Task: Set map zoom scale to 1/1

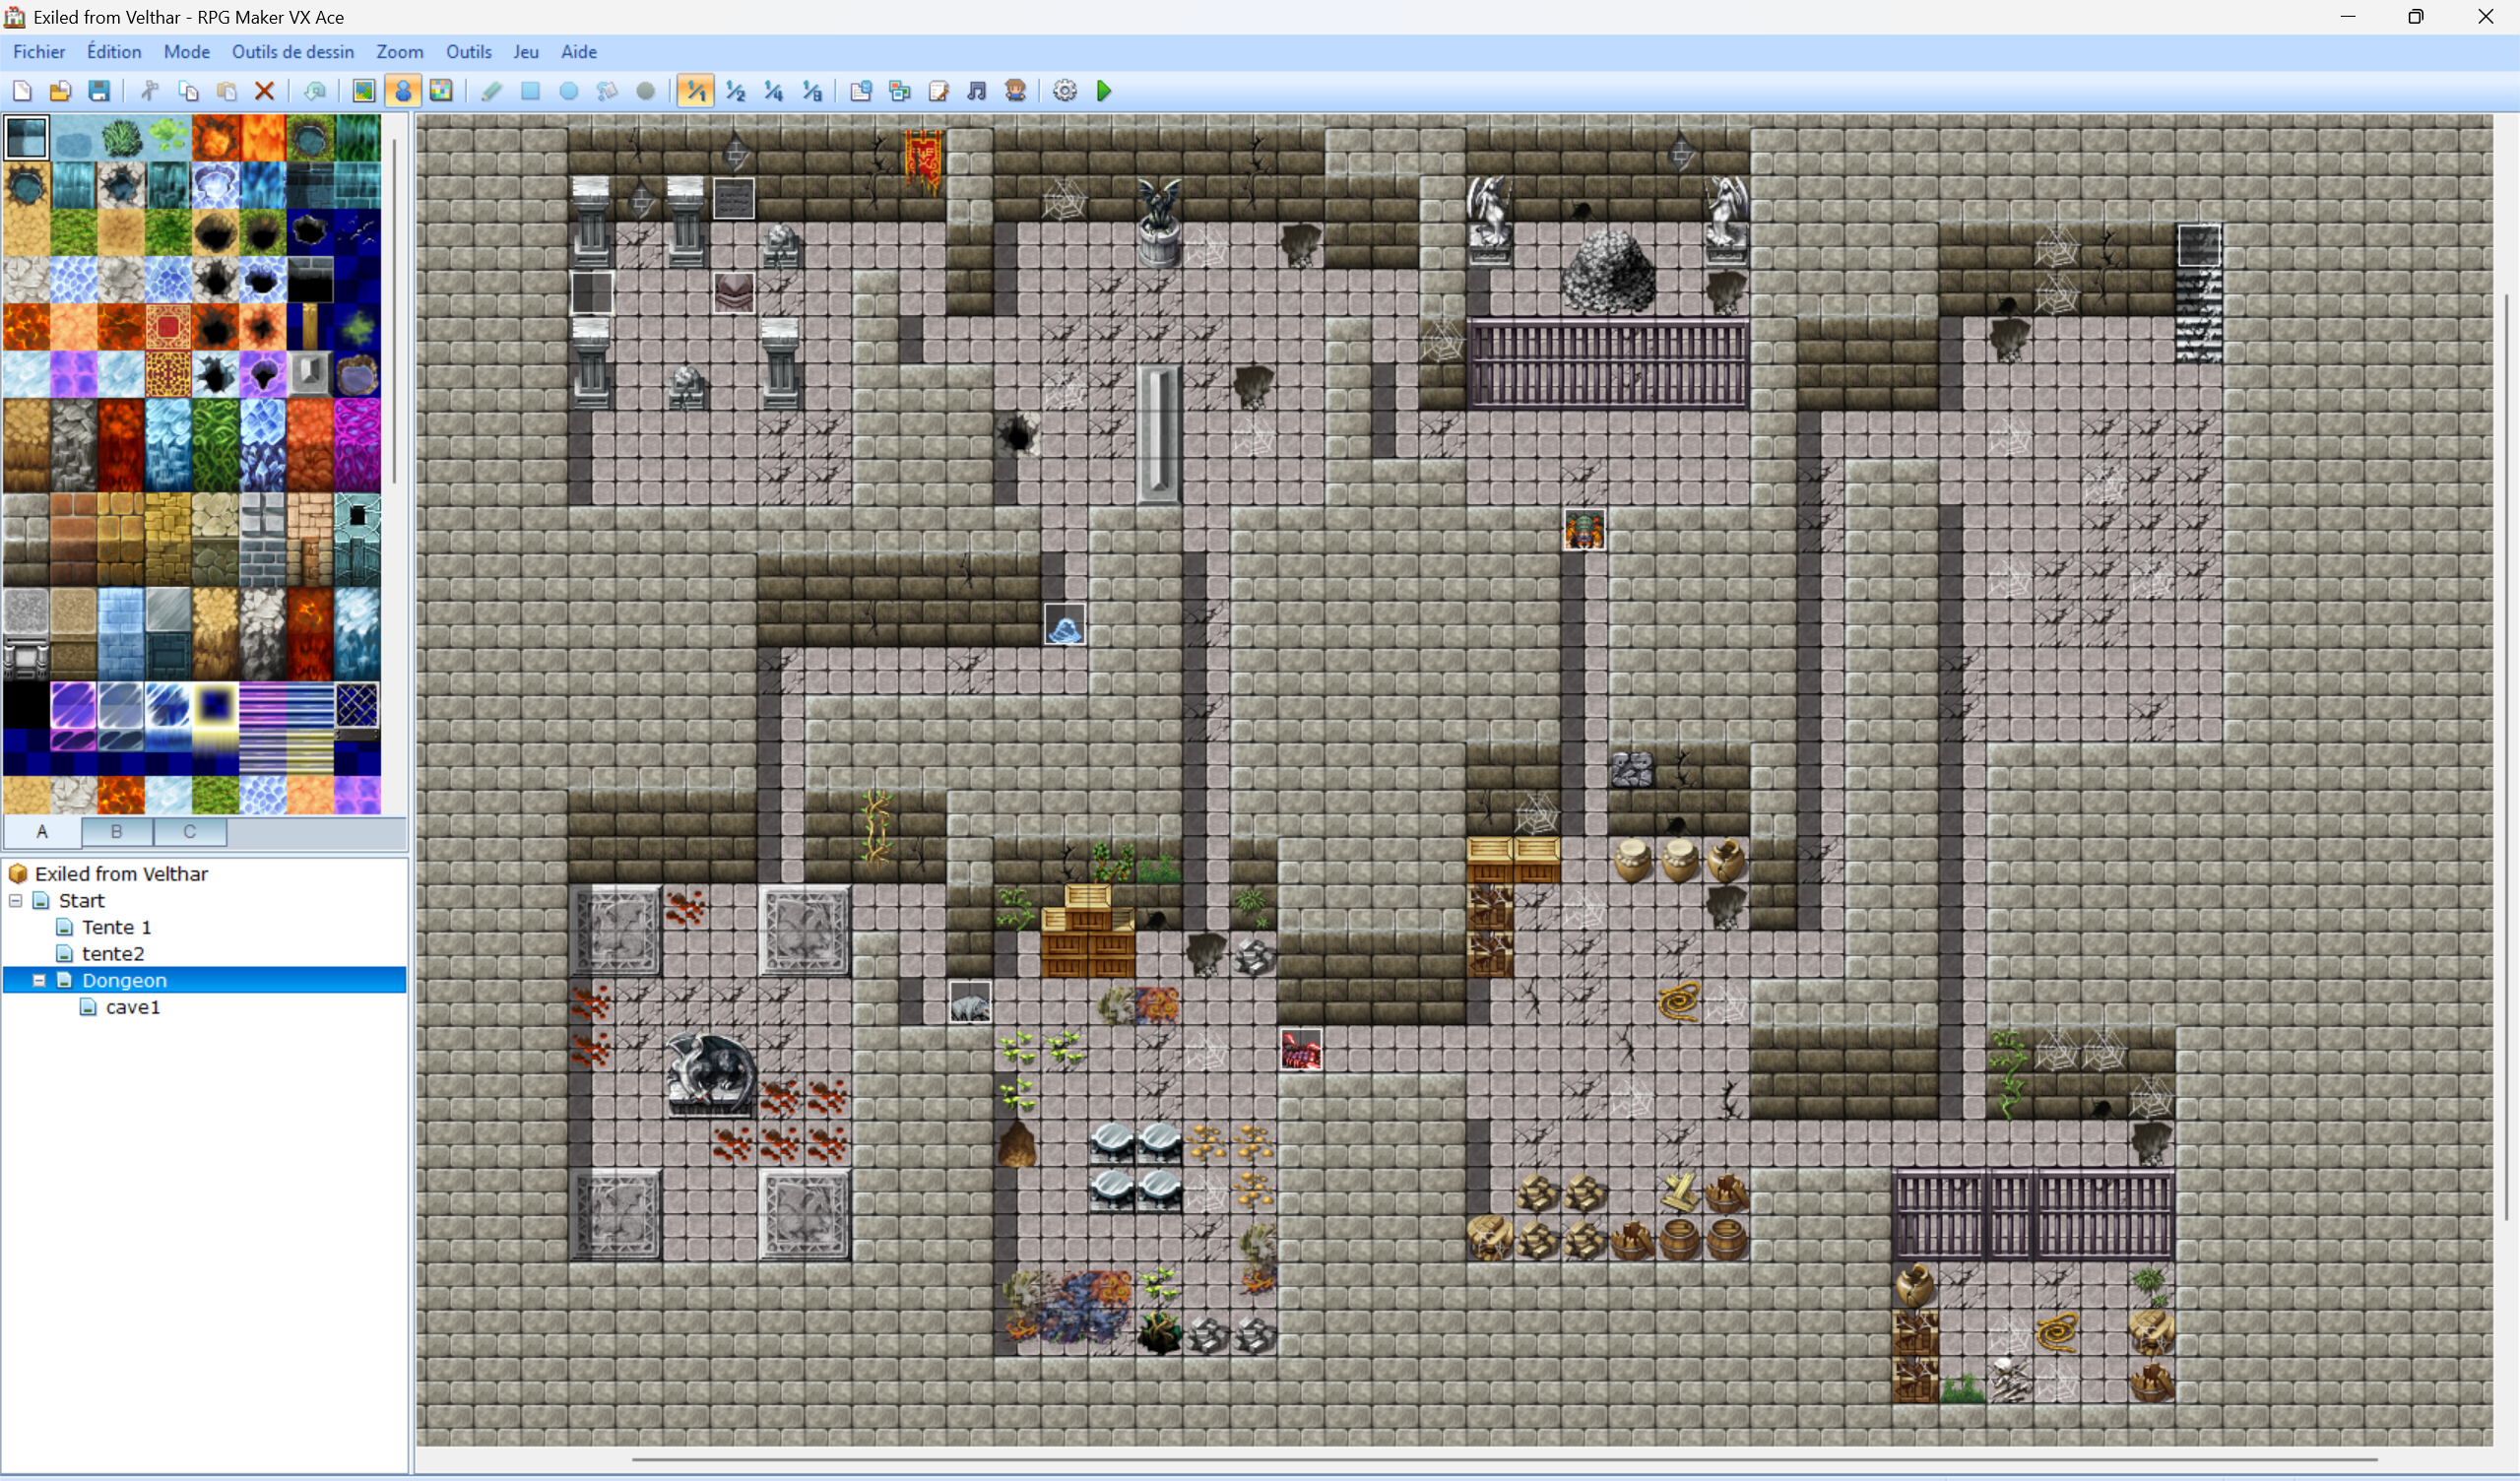Action: pos(696,91)
